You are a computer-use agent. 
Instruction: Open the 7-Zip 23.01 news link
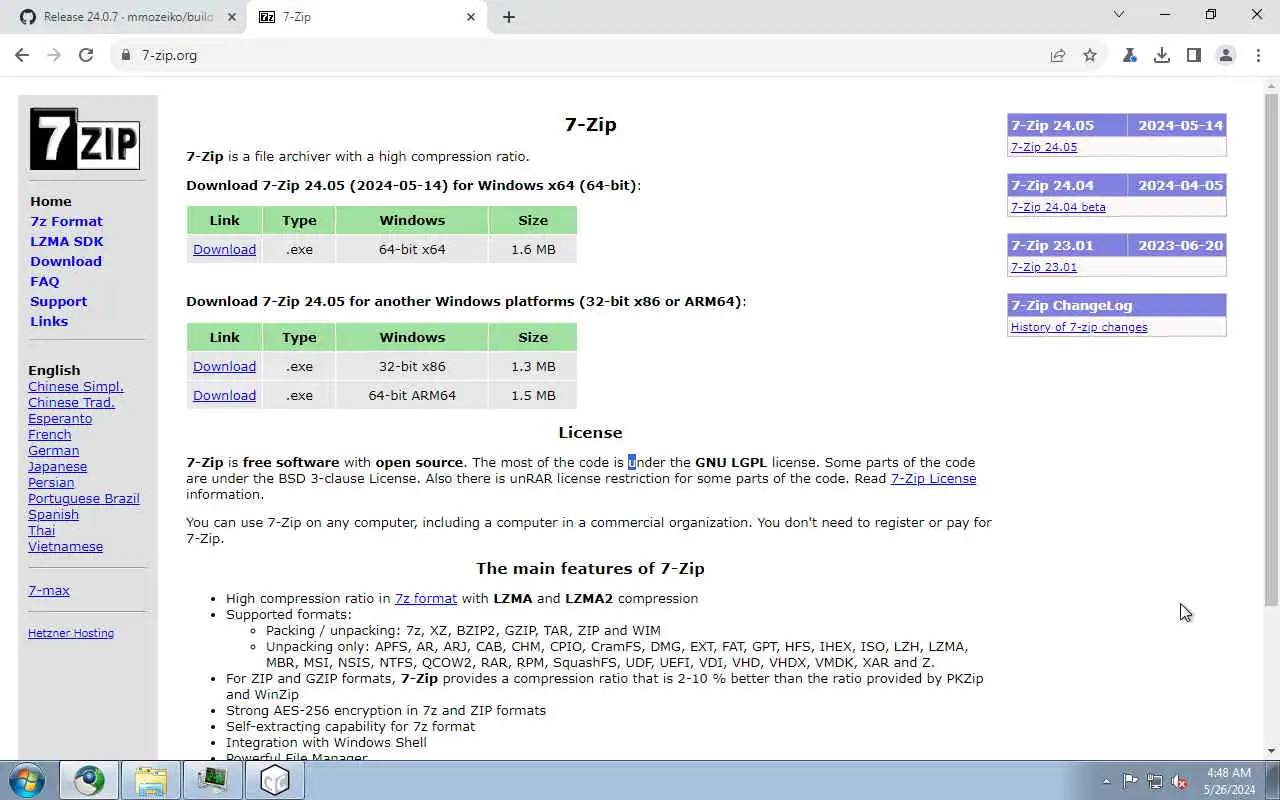1044,267
